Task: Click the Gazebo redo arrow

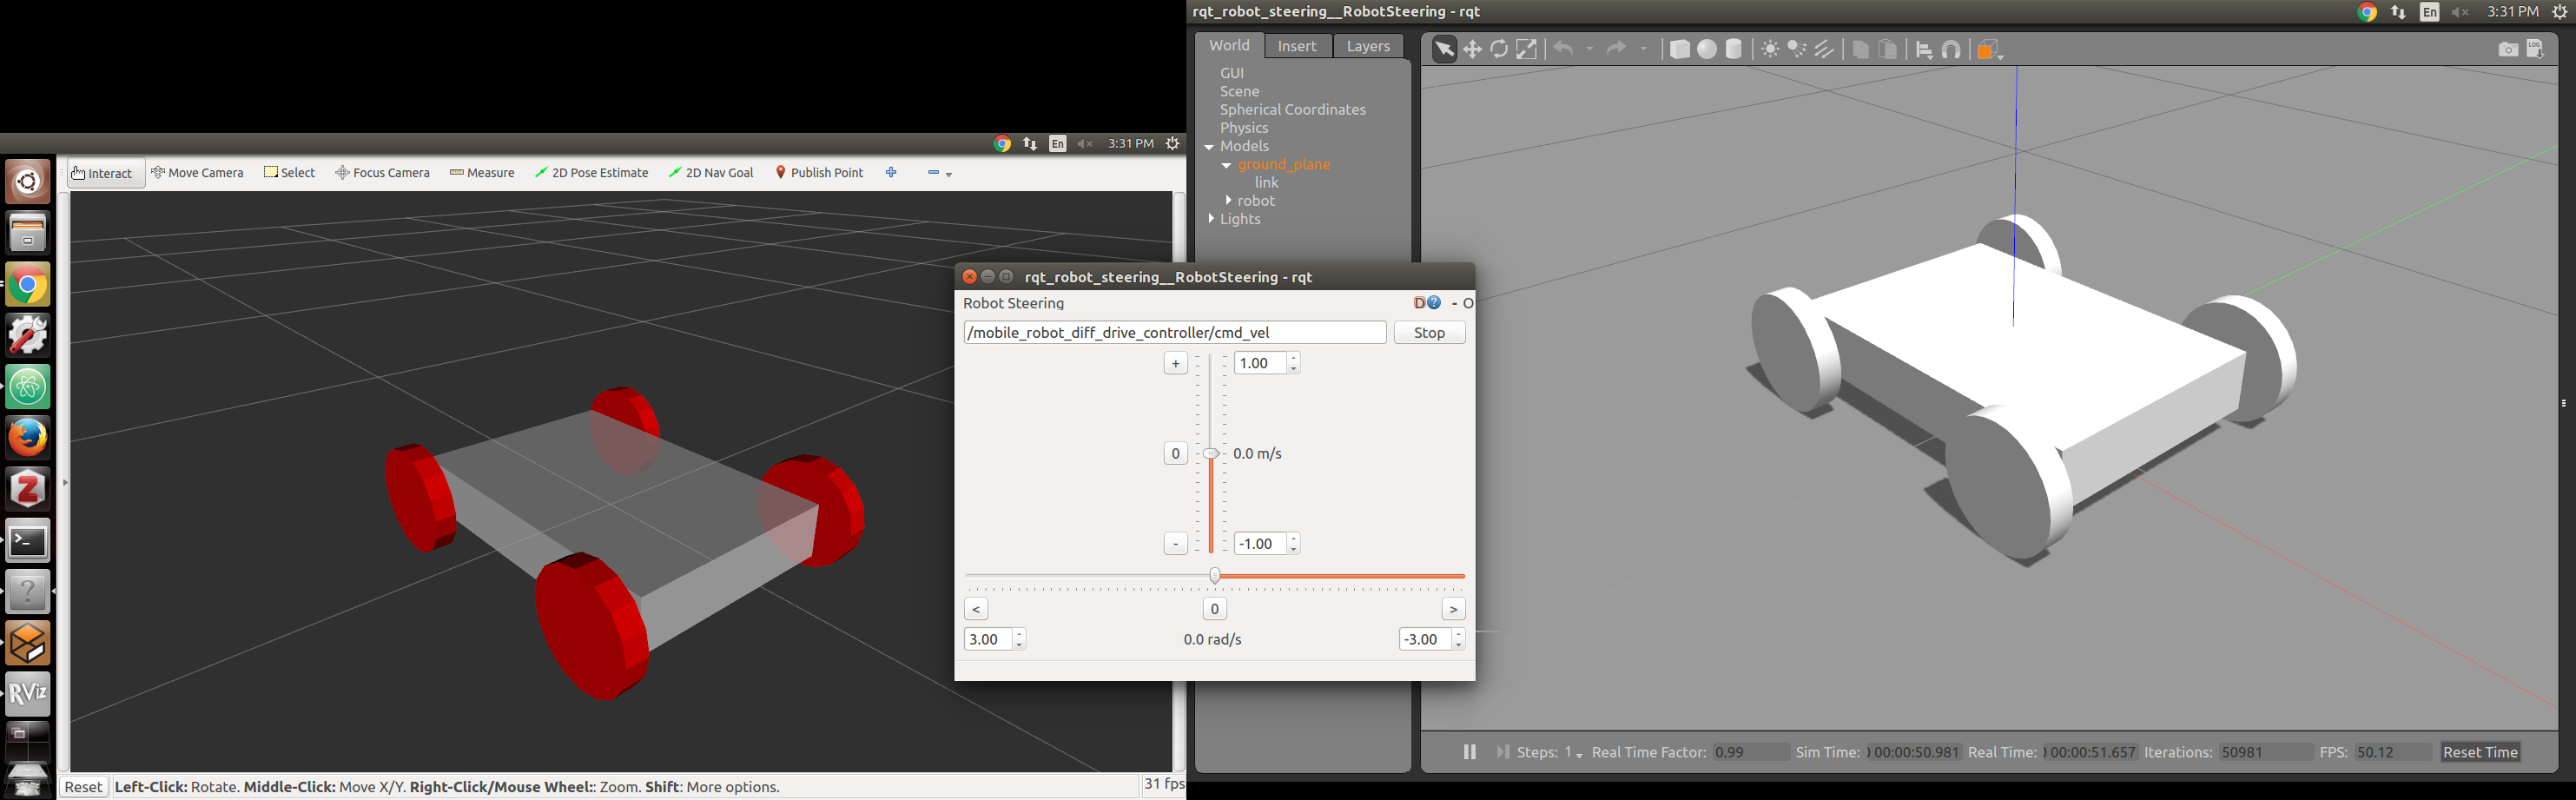Action: 1616,49
